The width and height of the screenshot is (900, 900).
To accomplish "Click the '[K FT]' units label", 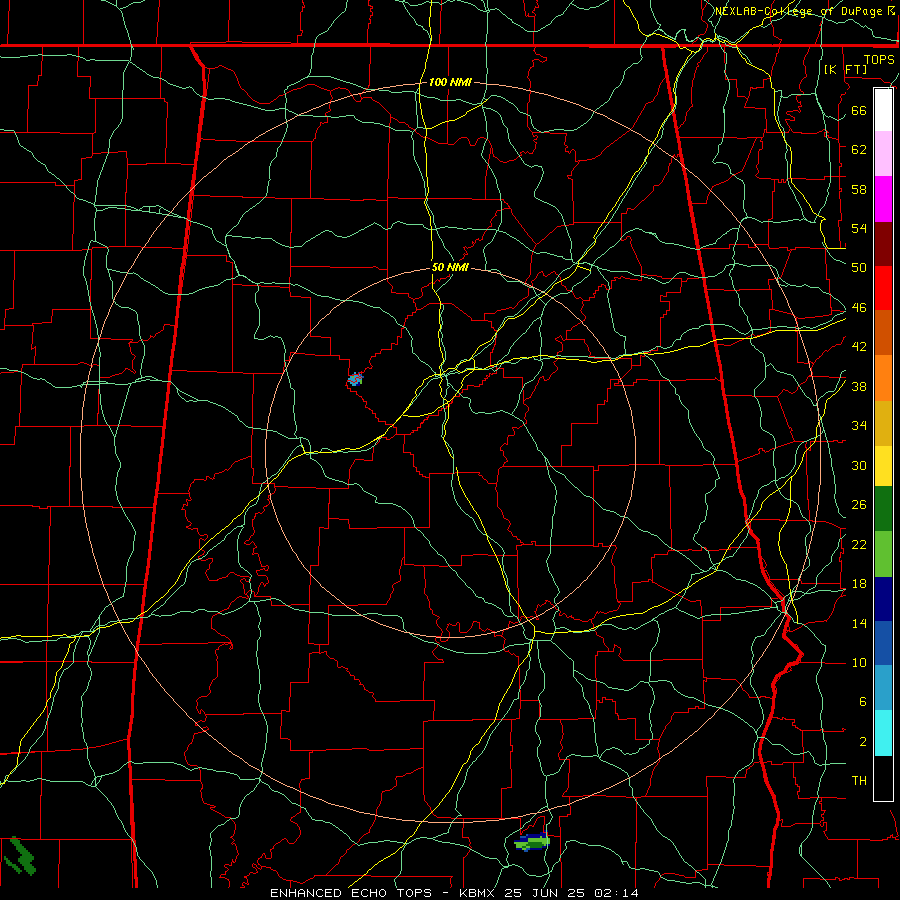I will pyautogui.click(x=845, y=69).
